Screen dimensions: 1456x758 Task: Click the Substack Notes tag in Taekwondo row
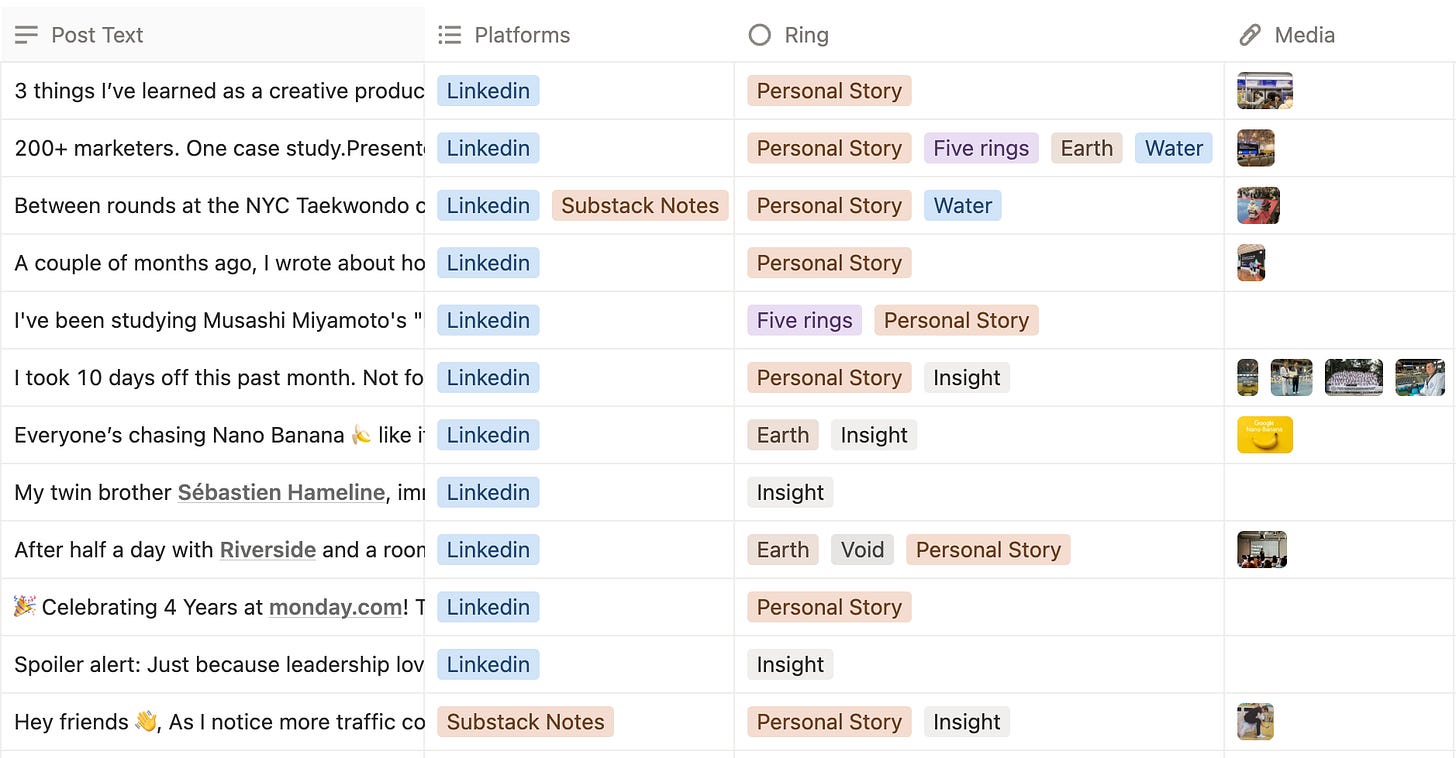click(640, 206)
